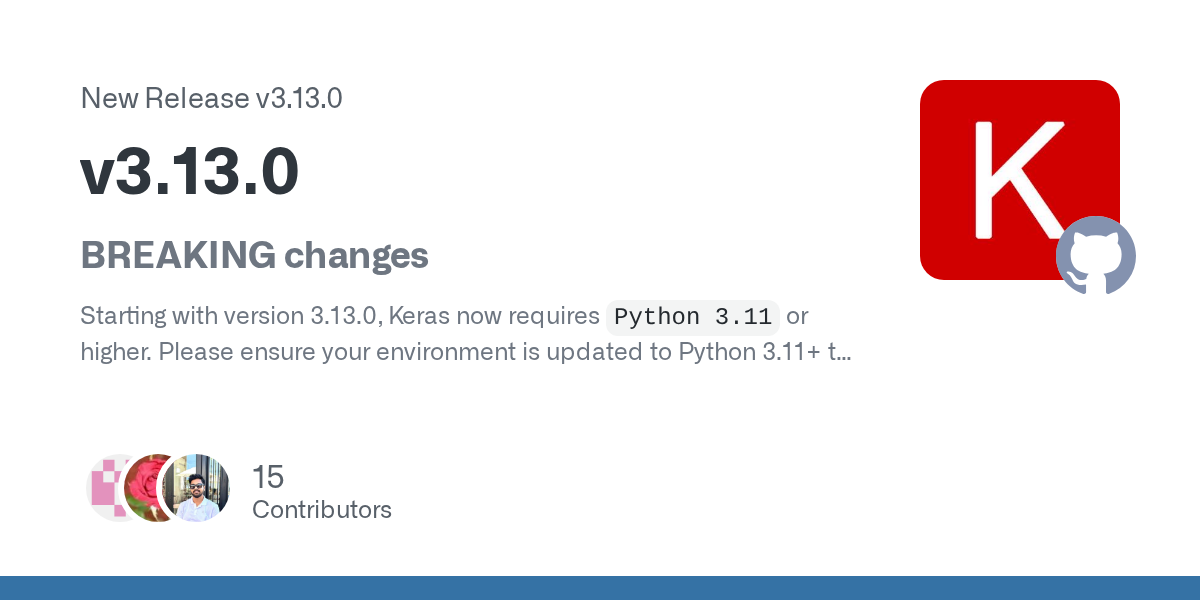Click the blue bar along the bottom
Viewport: 1200px width, 600px height.
click(x=600, y=588)
